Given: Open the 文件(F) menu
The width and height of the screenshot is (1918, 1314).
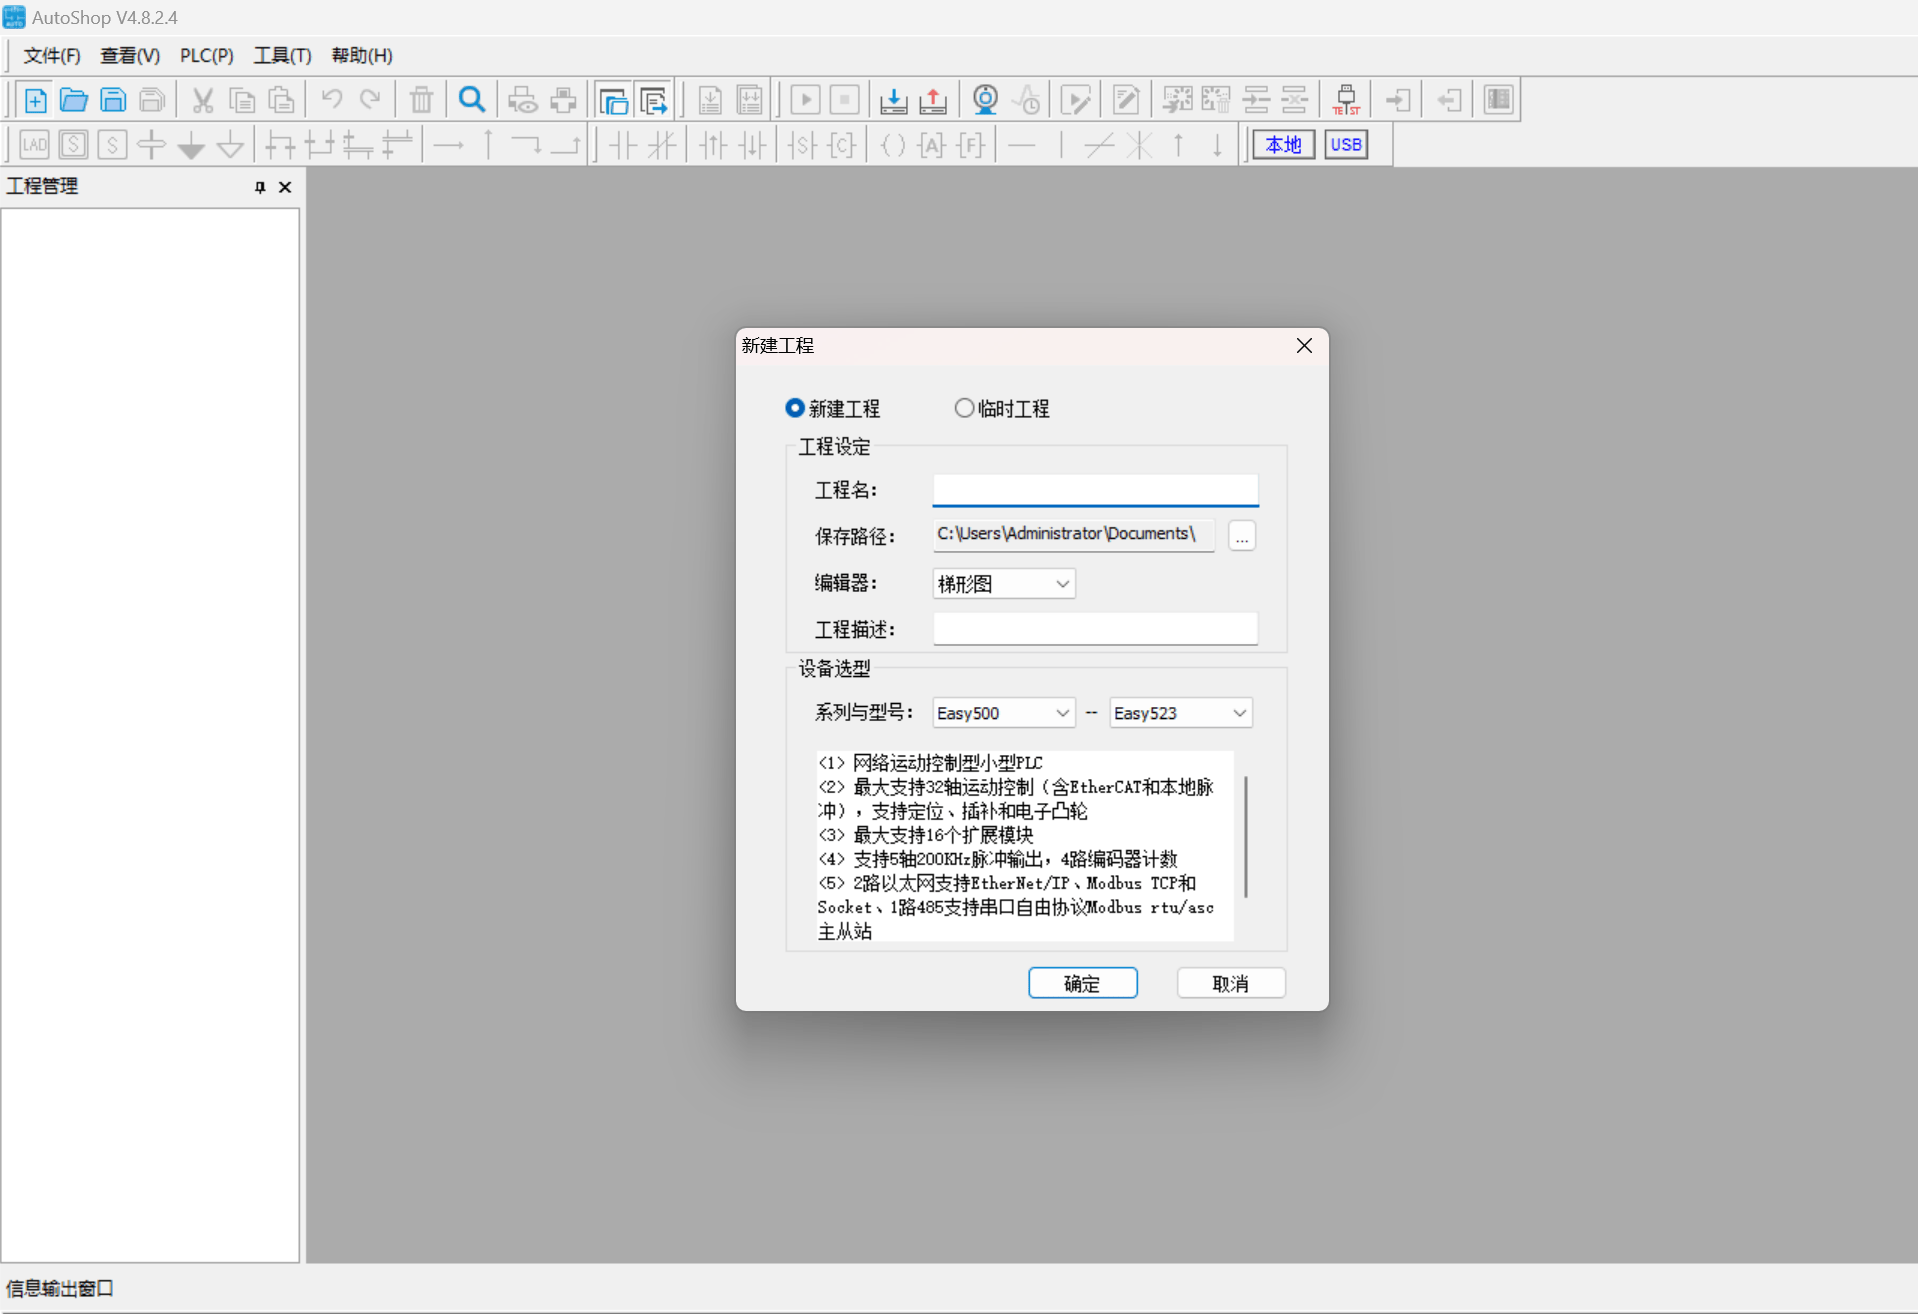Looking at the screenshot, I should click(52, 56).
